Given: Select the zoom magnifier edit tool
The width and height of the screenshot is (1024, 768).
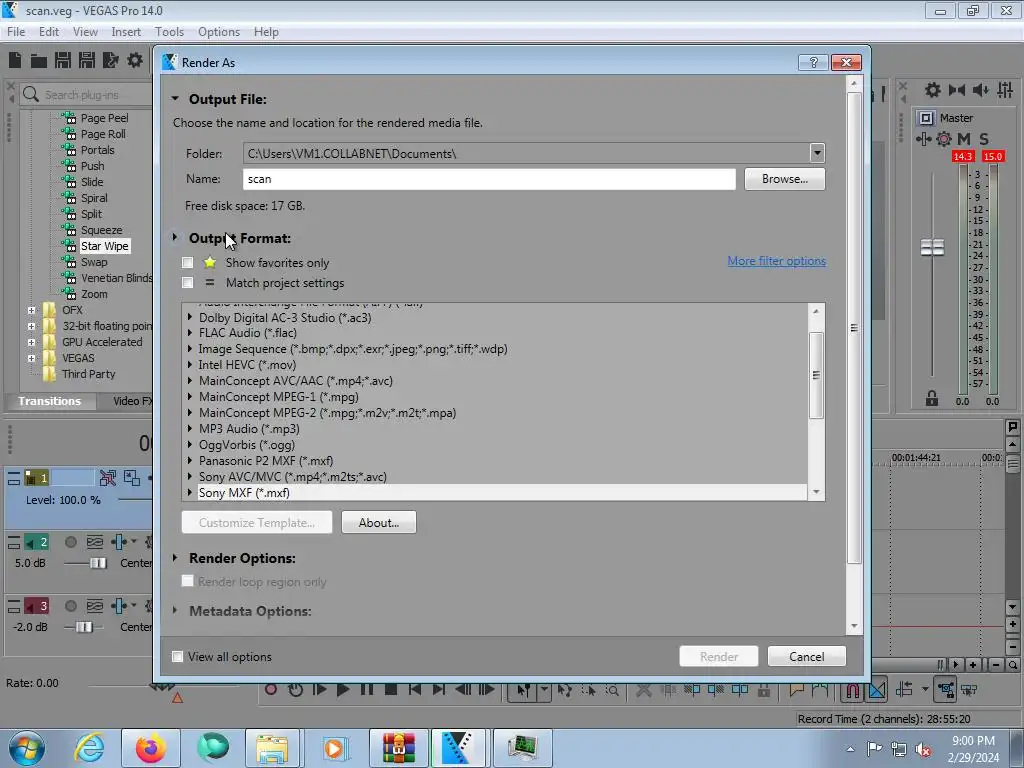Looking at the screenshot, I should pos(612,690).
